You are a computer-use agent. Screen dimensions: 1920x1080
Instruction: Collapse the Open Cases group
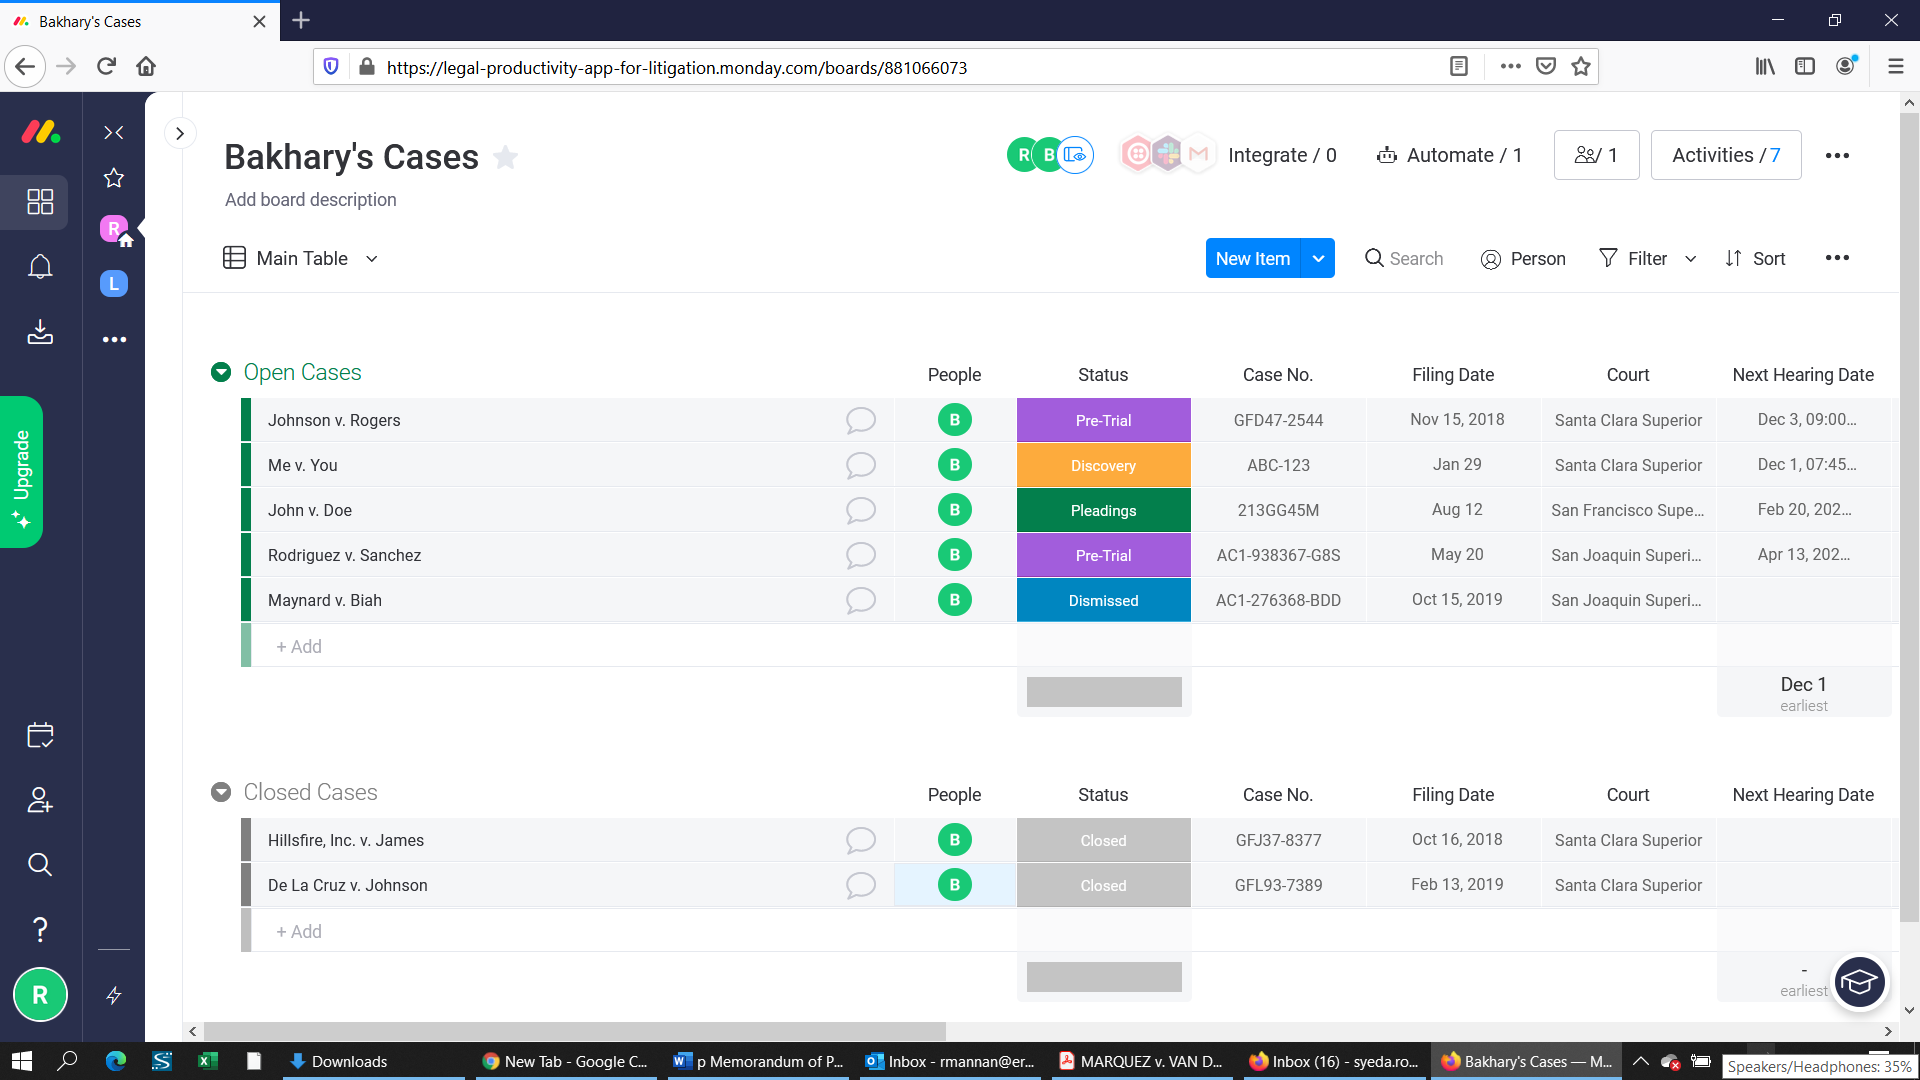(221, 372)
